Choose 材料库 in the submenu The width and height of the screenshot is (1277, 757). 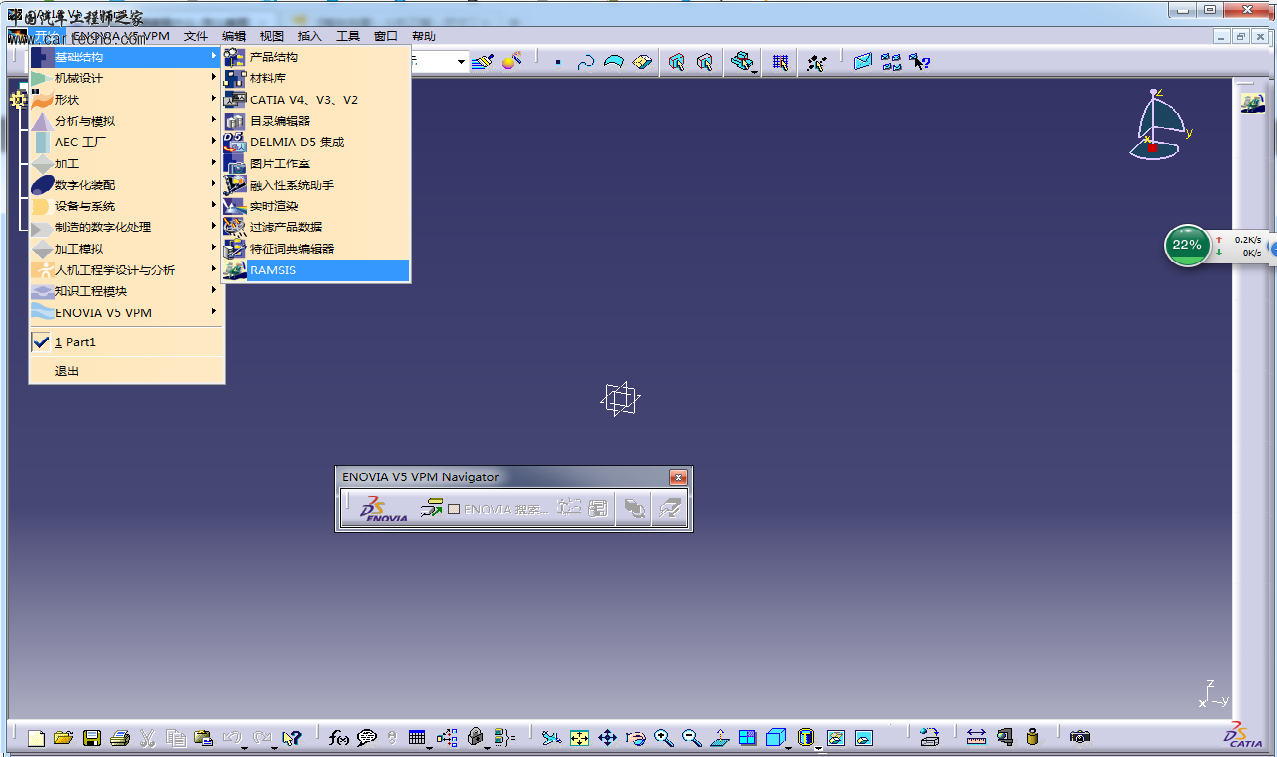(316, 78)
